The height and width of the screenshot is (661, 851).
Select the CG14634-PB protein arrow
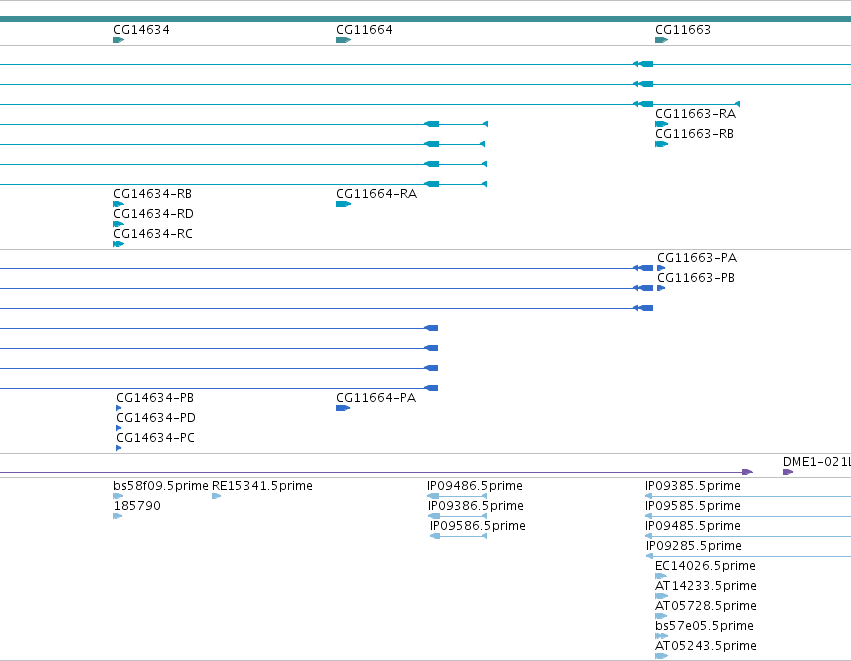[118, 408]
